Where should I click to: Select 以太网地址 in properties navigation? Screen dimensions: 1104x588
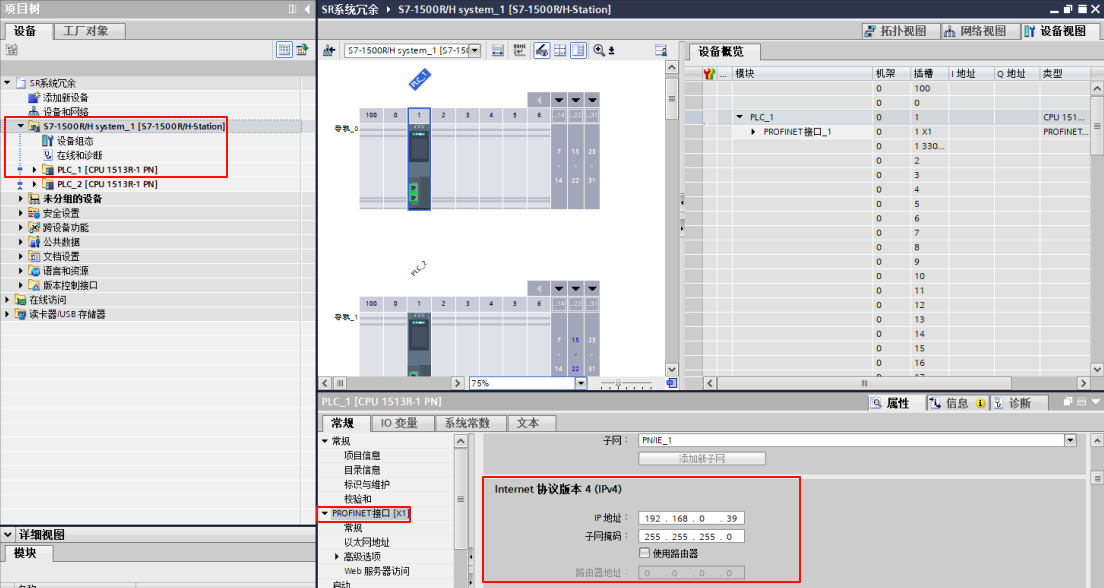tap(366, 542)
